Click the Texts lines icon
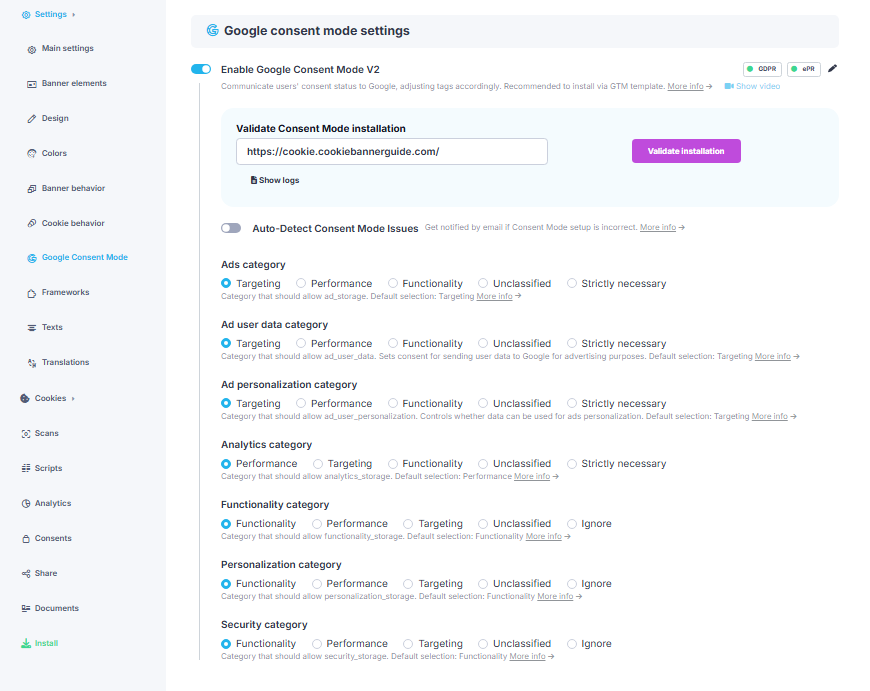 pyautogui.click(x=32, y=327)
